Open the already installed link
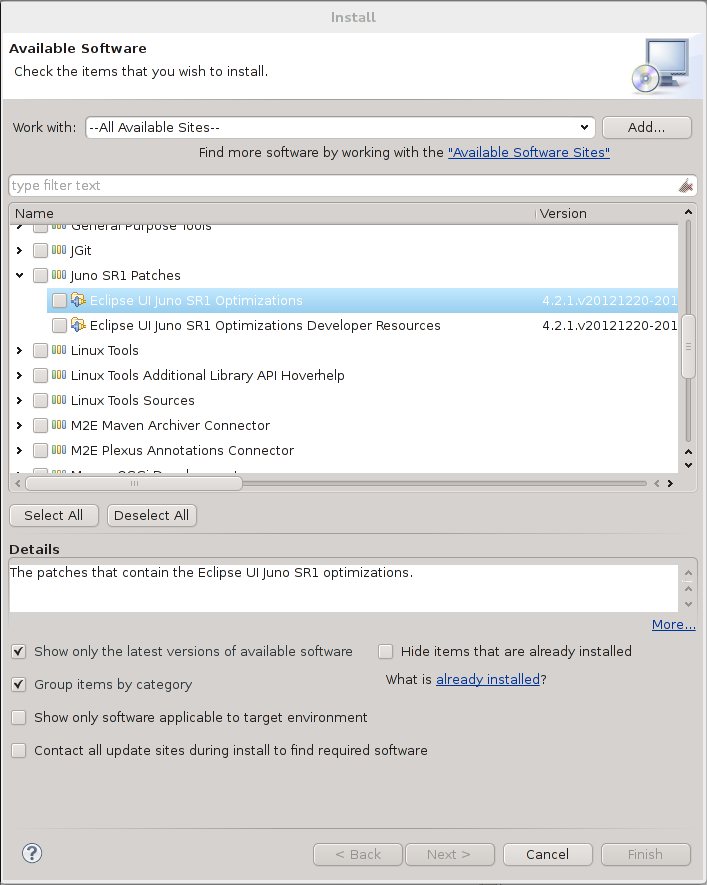This screenshot has width=707, height=885. tap(488, 679)
